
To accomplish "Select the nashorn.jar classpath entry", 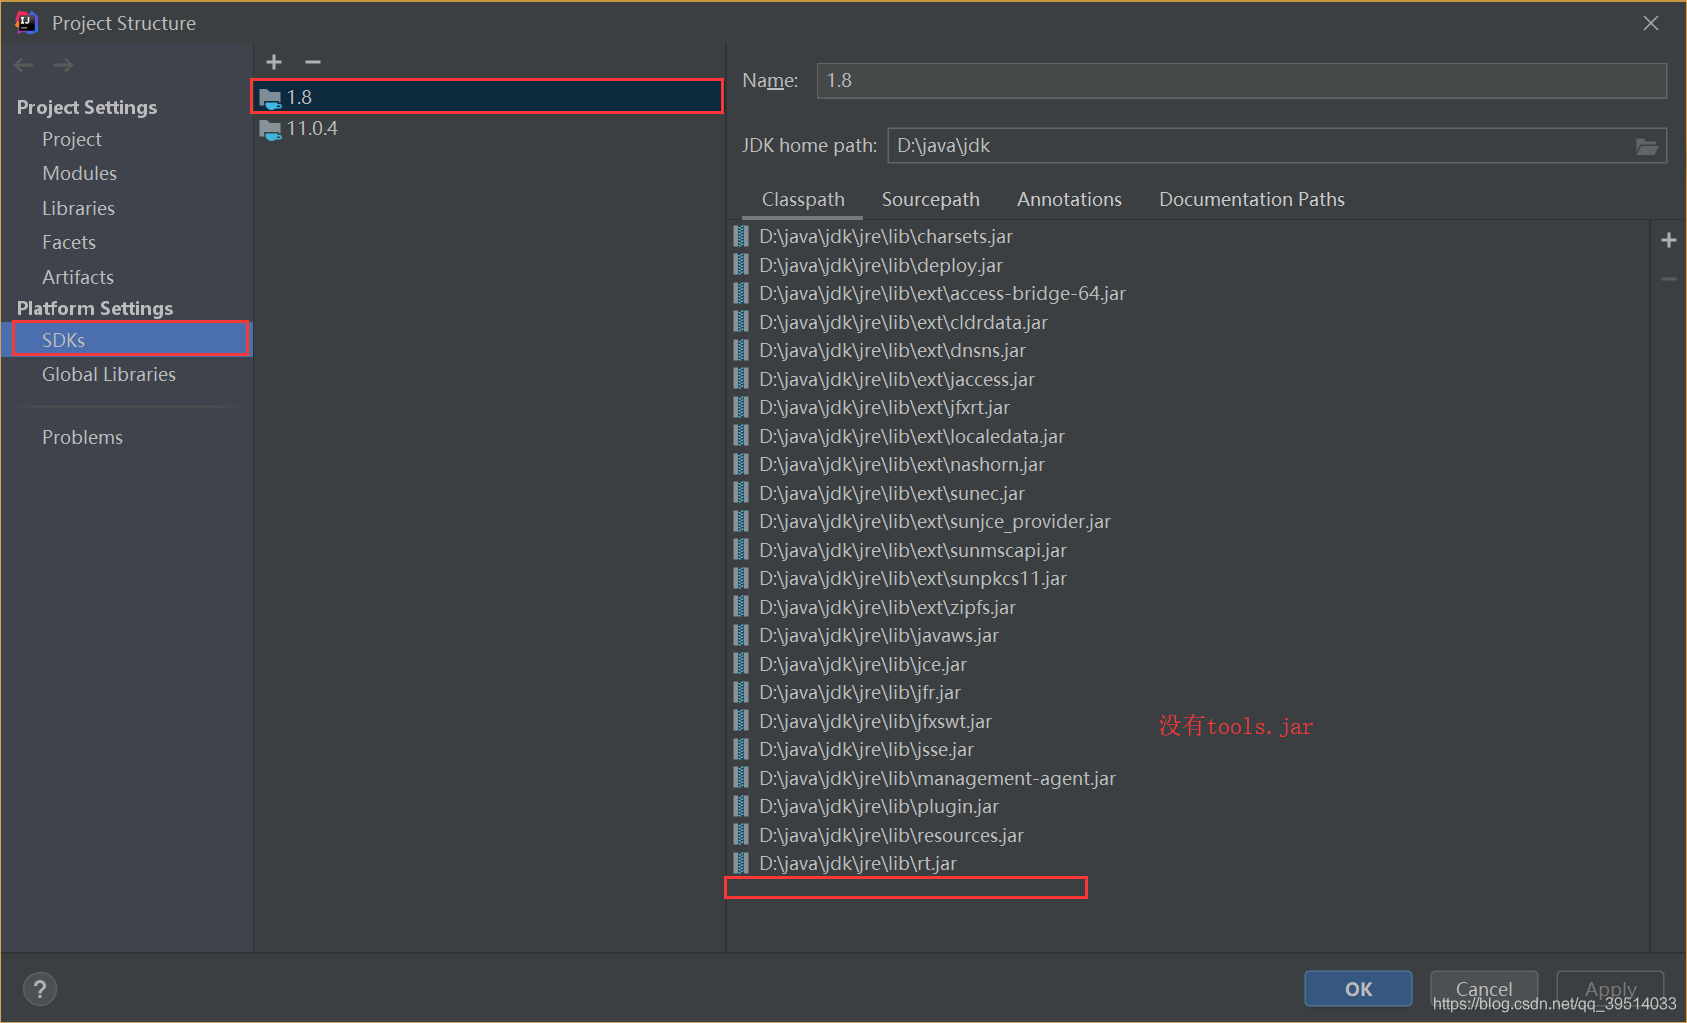I will click(x=902, y=464).
